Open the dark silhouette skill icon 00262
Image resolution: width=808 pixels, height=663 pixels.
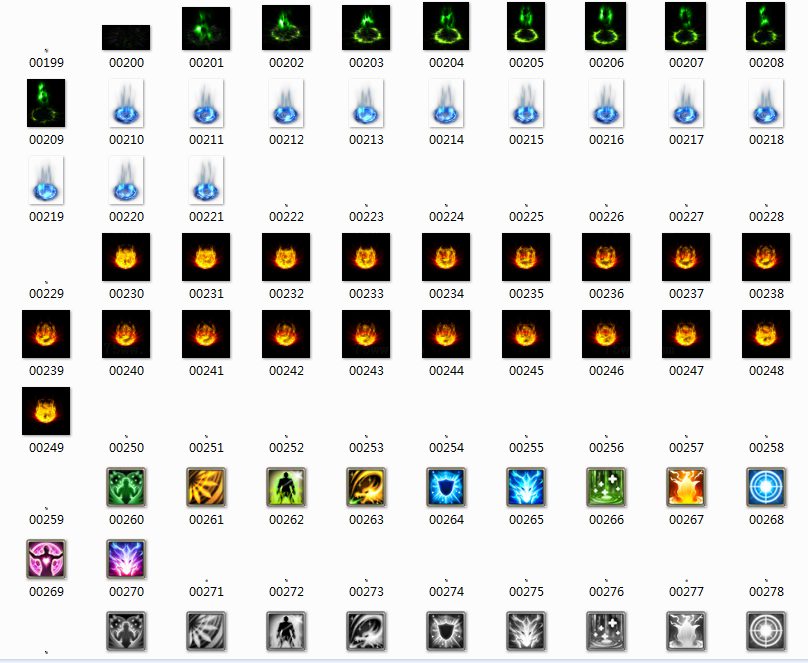[286, 490]
